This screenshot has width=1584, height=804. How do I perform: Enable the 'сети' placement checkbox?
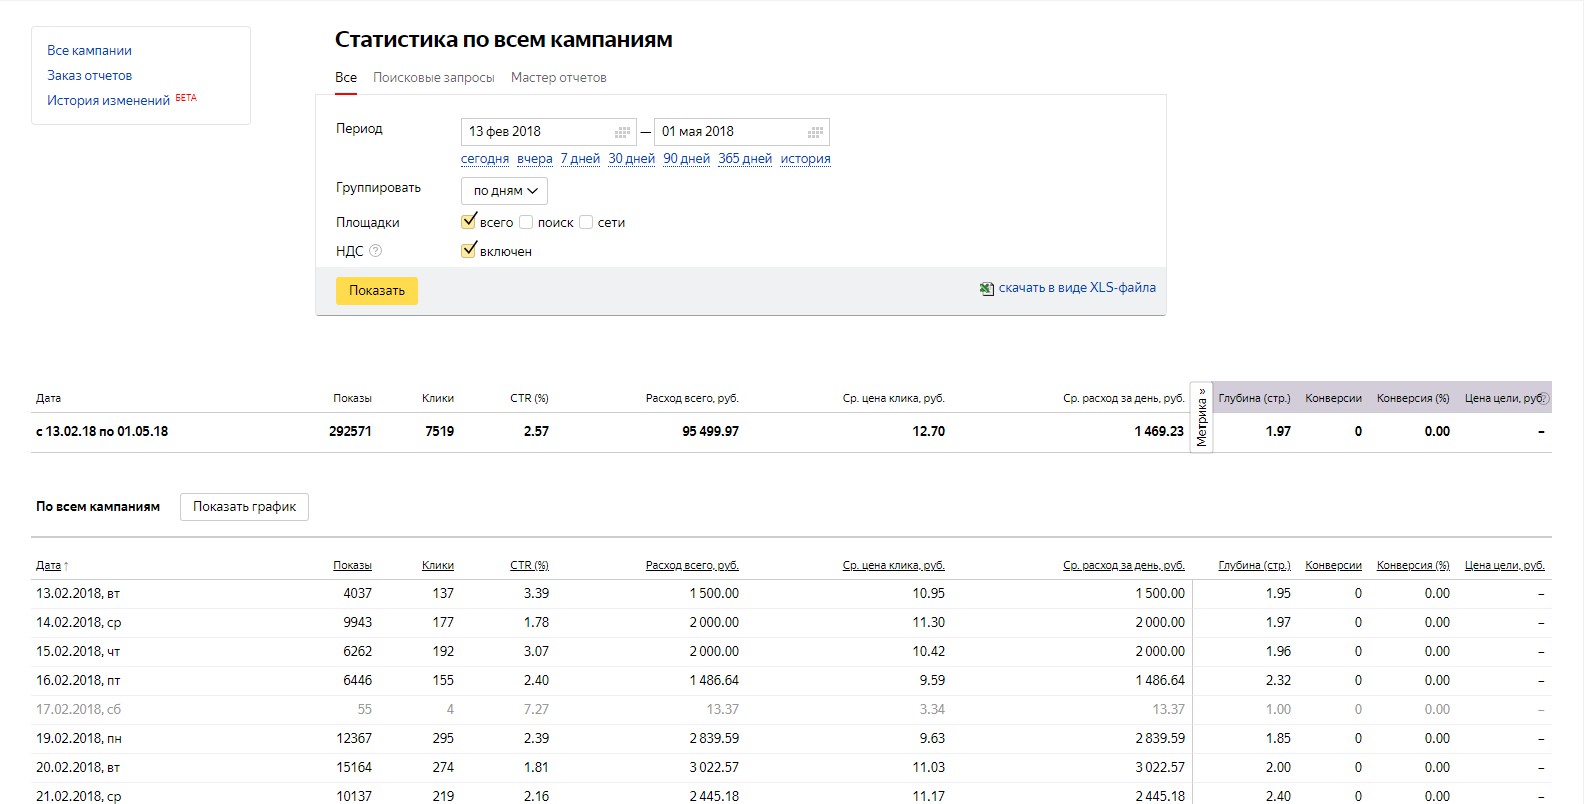pos(586,222)
